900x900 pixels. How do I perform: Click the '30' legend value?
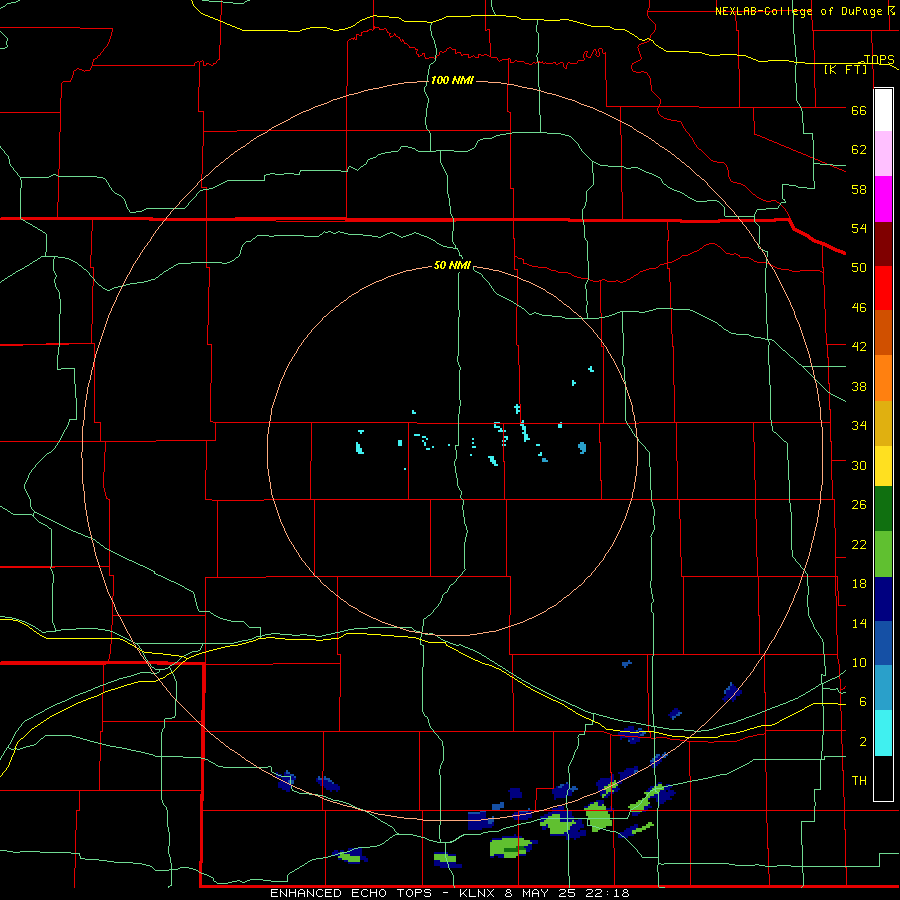(859, 465)
